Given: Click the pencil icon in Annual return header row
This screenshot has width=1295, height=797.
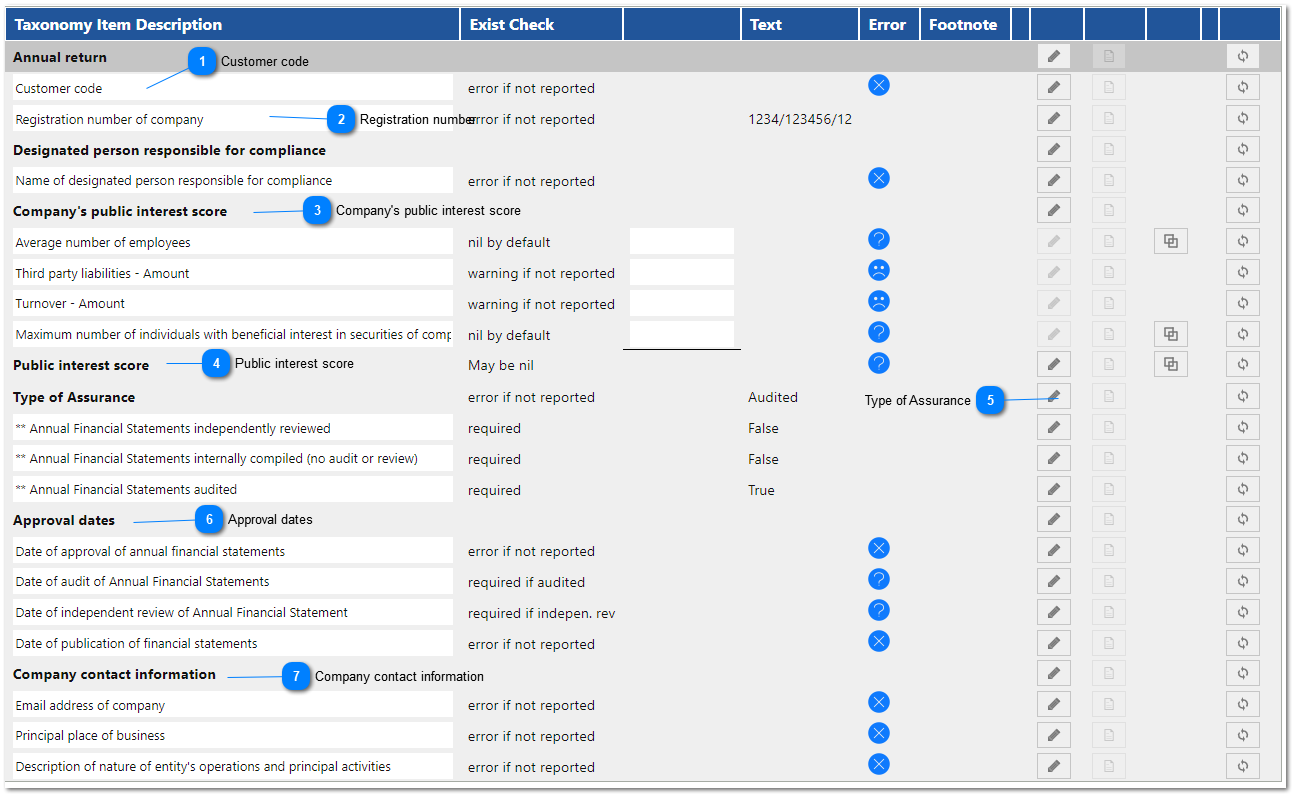Looking at the screenshot, I should [x=1053, y=56].
